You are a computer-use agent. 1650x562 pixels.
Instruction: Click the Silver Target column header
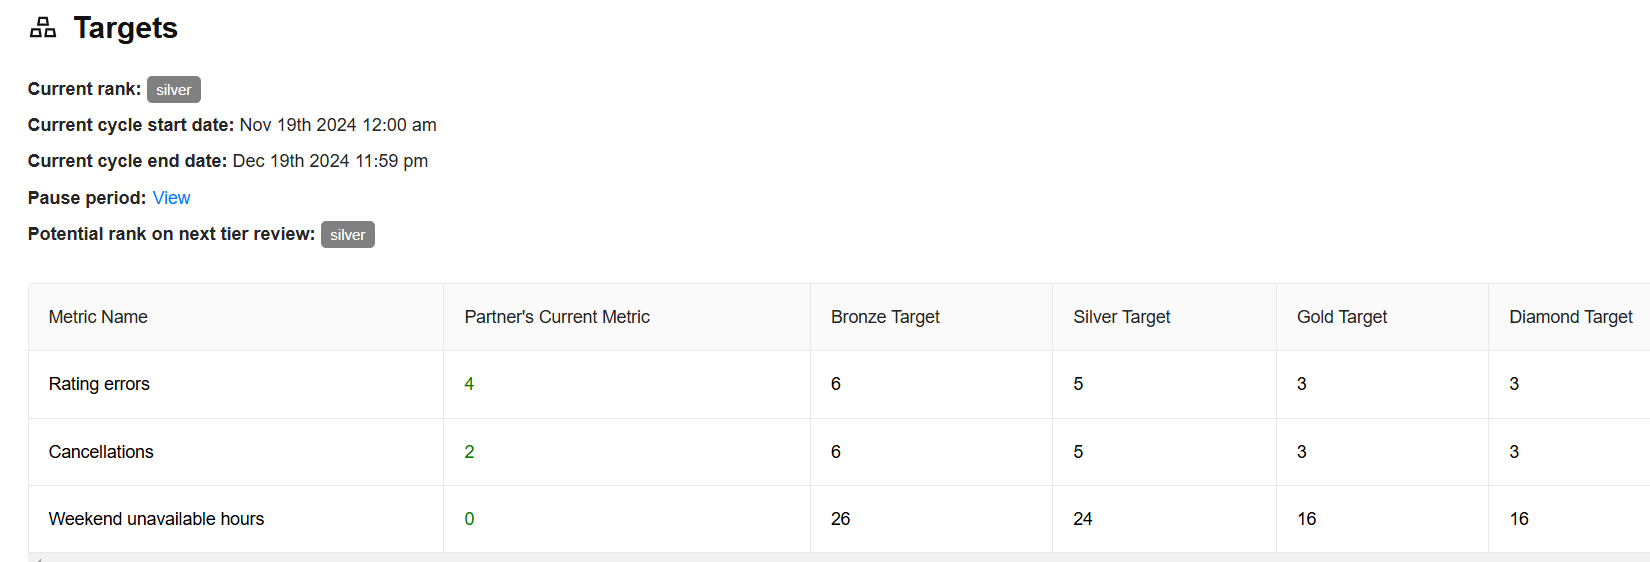point(1121,317)
